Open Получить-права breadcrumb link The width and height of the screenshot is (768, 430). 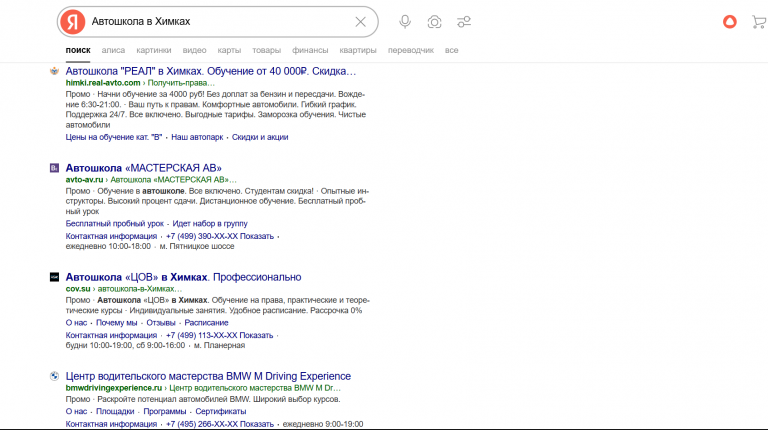[x=181, y=83]
